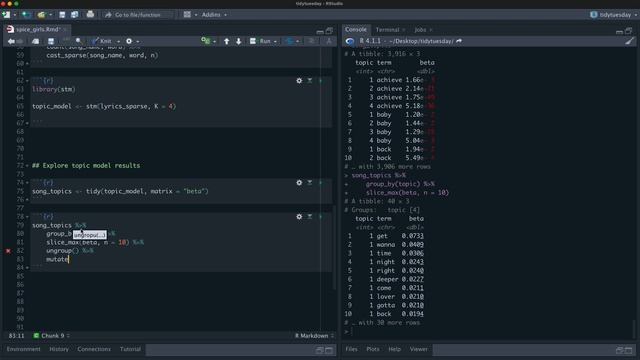The width and height of the screenshot is (640, 360).
Task: Open the Run dropdown arrow
Action: click(275, 41)
